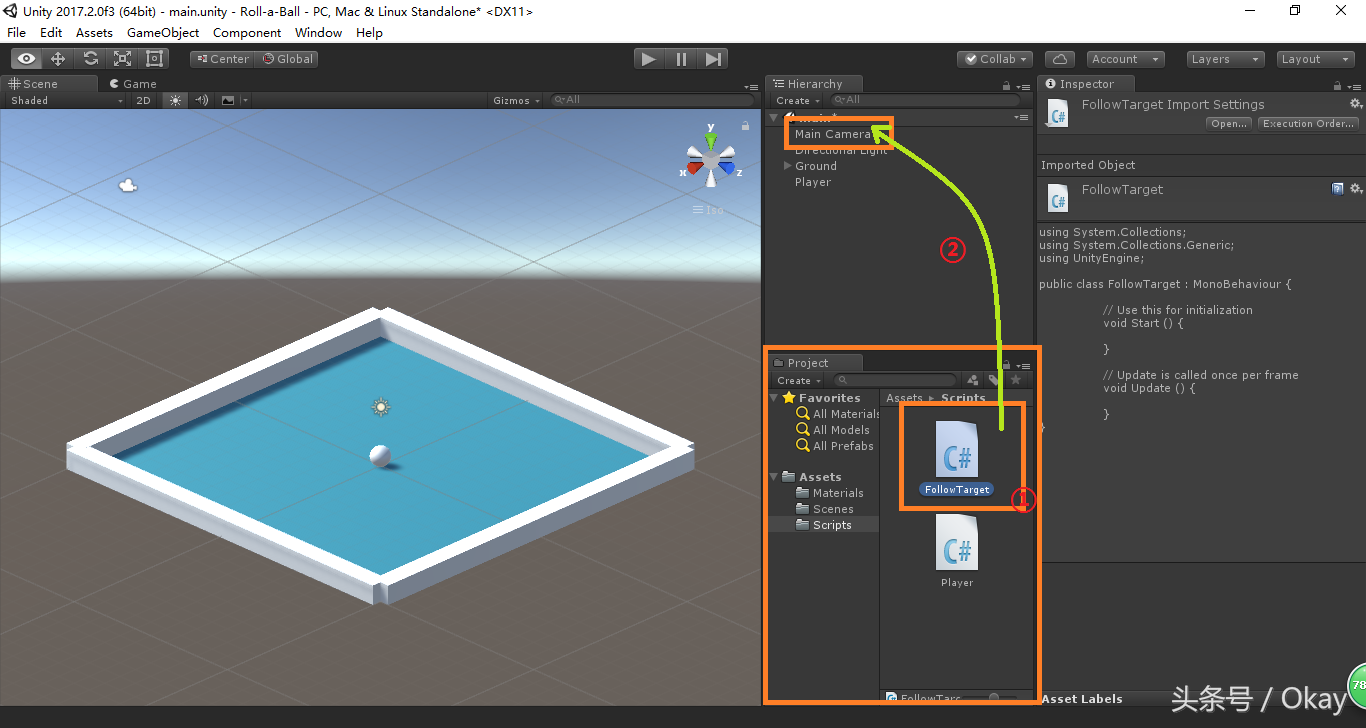
Task: Click the scene orientation gizmo center cube
Action: click(x=711, y=160)
